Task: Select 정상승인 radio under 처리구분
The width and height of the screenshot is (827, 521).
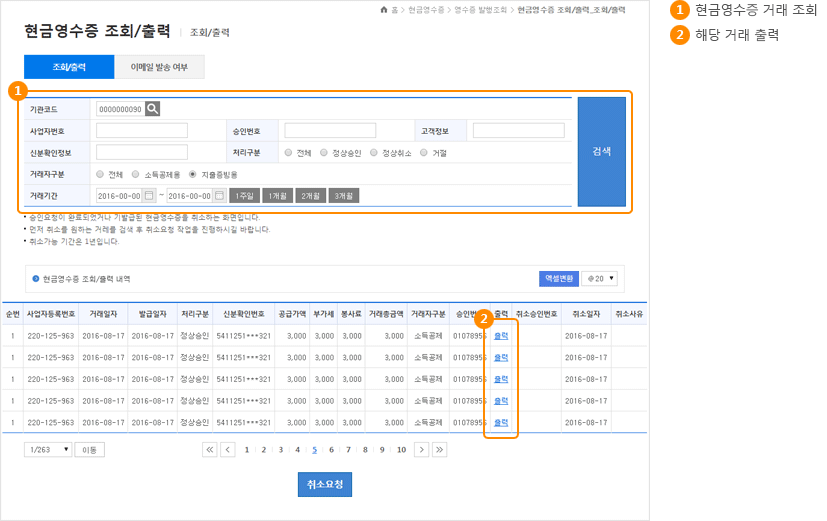Action: pos(324,153)
